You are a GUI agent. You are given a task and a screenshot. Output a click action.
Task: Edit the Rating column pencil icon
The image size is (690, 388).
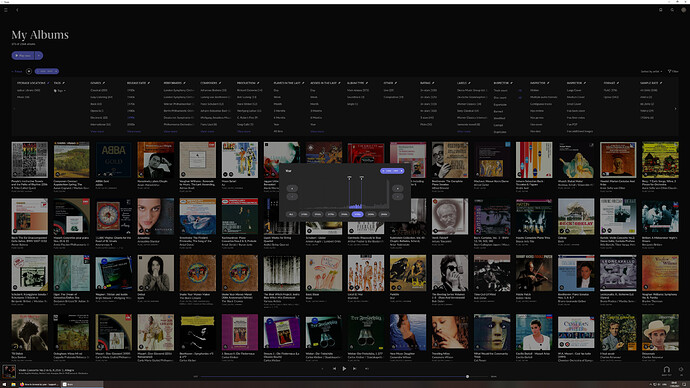tap(433, 83)
